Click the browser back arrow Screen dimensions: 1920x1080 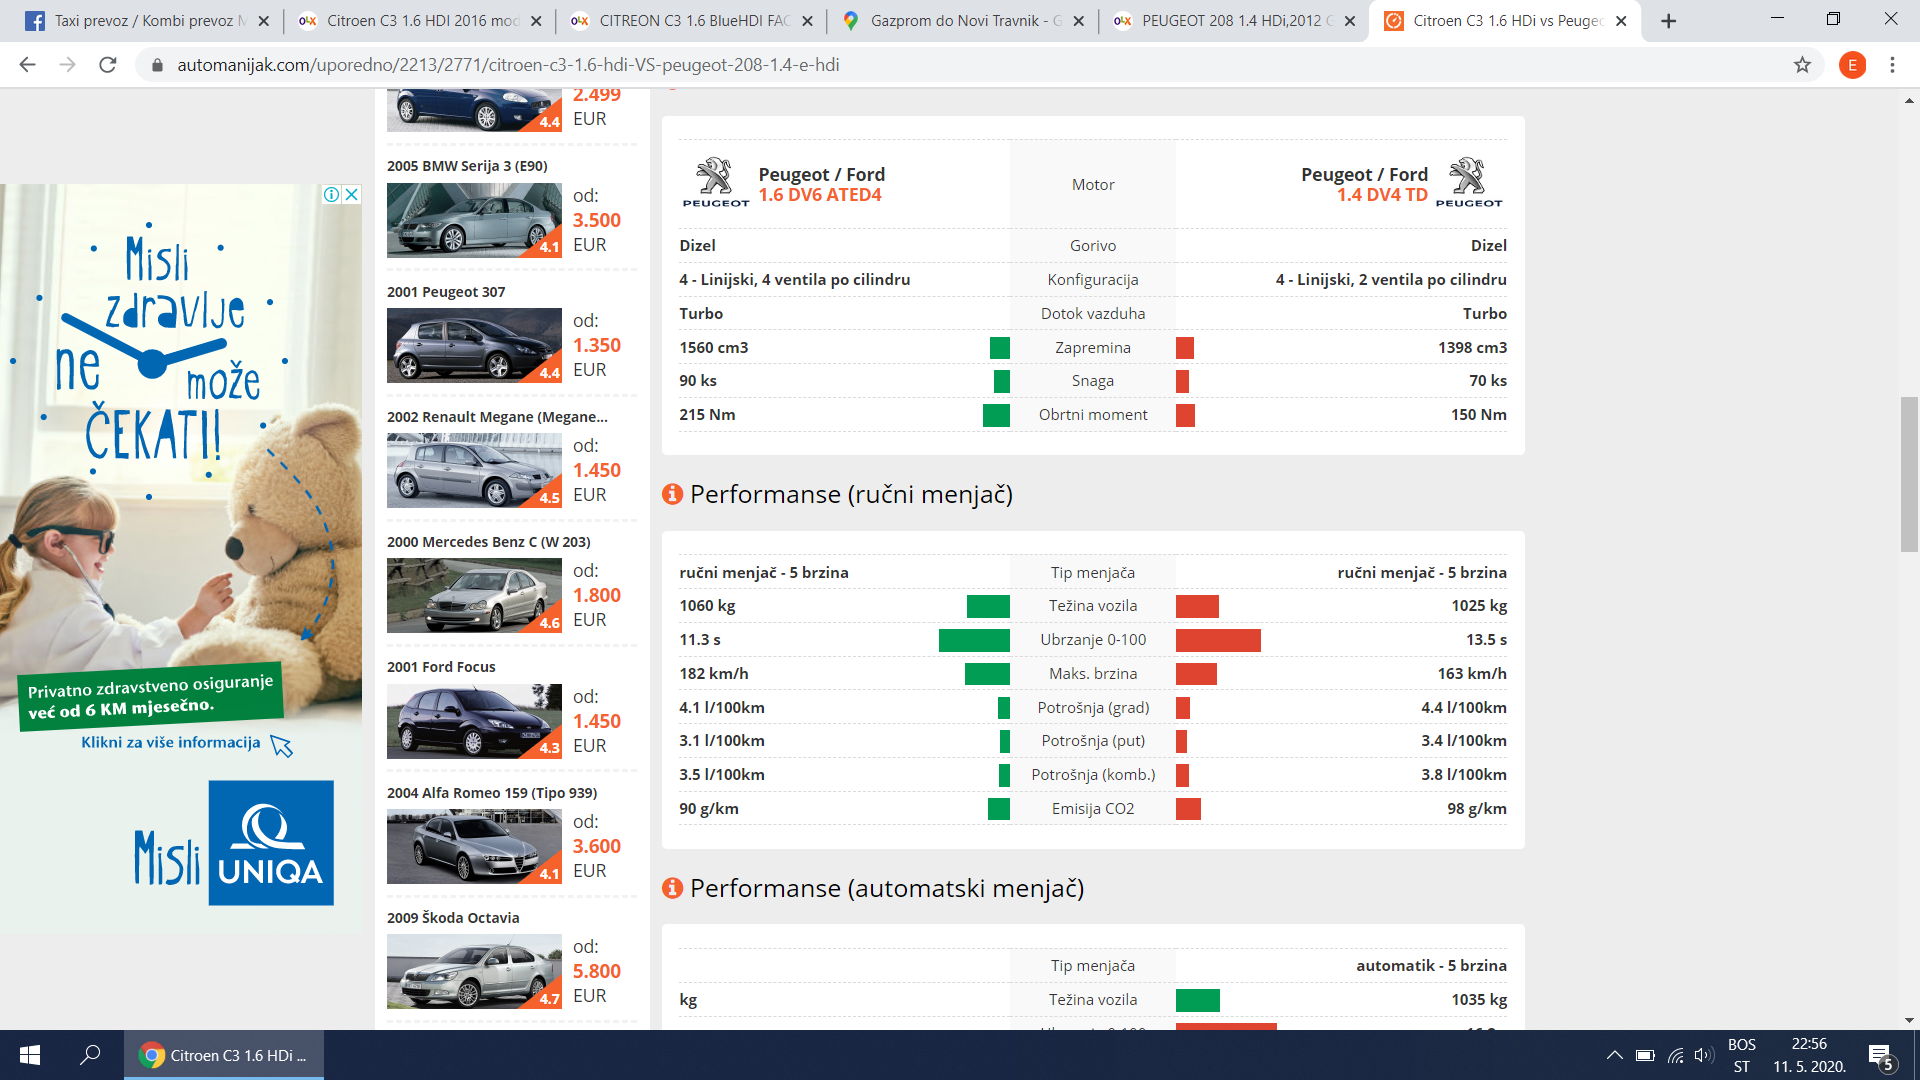click(x=27, y=65)
